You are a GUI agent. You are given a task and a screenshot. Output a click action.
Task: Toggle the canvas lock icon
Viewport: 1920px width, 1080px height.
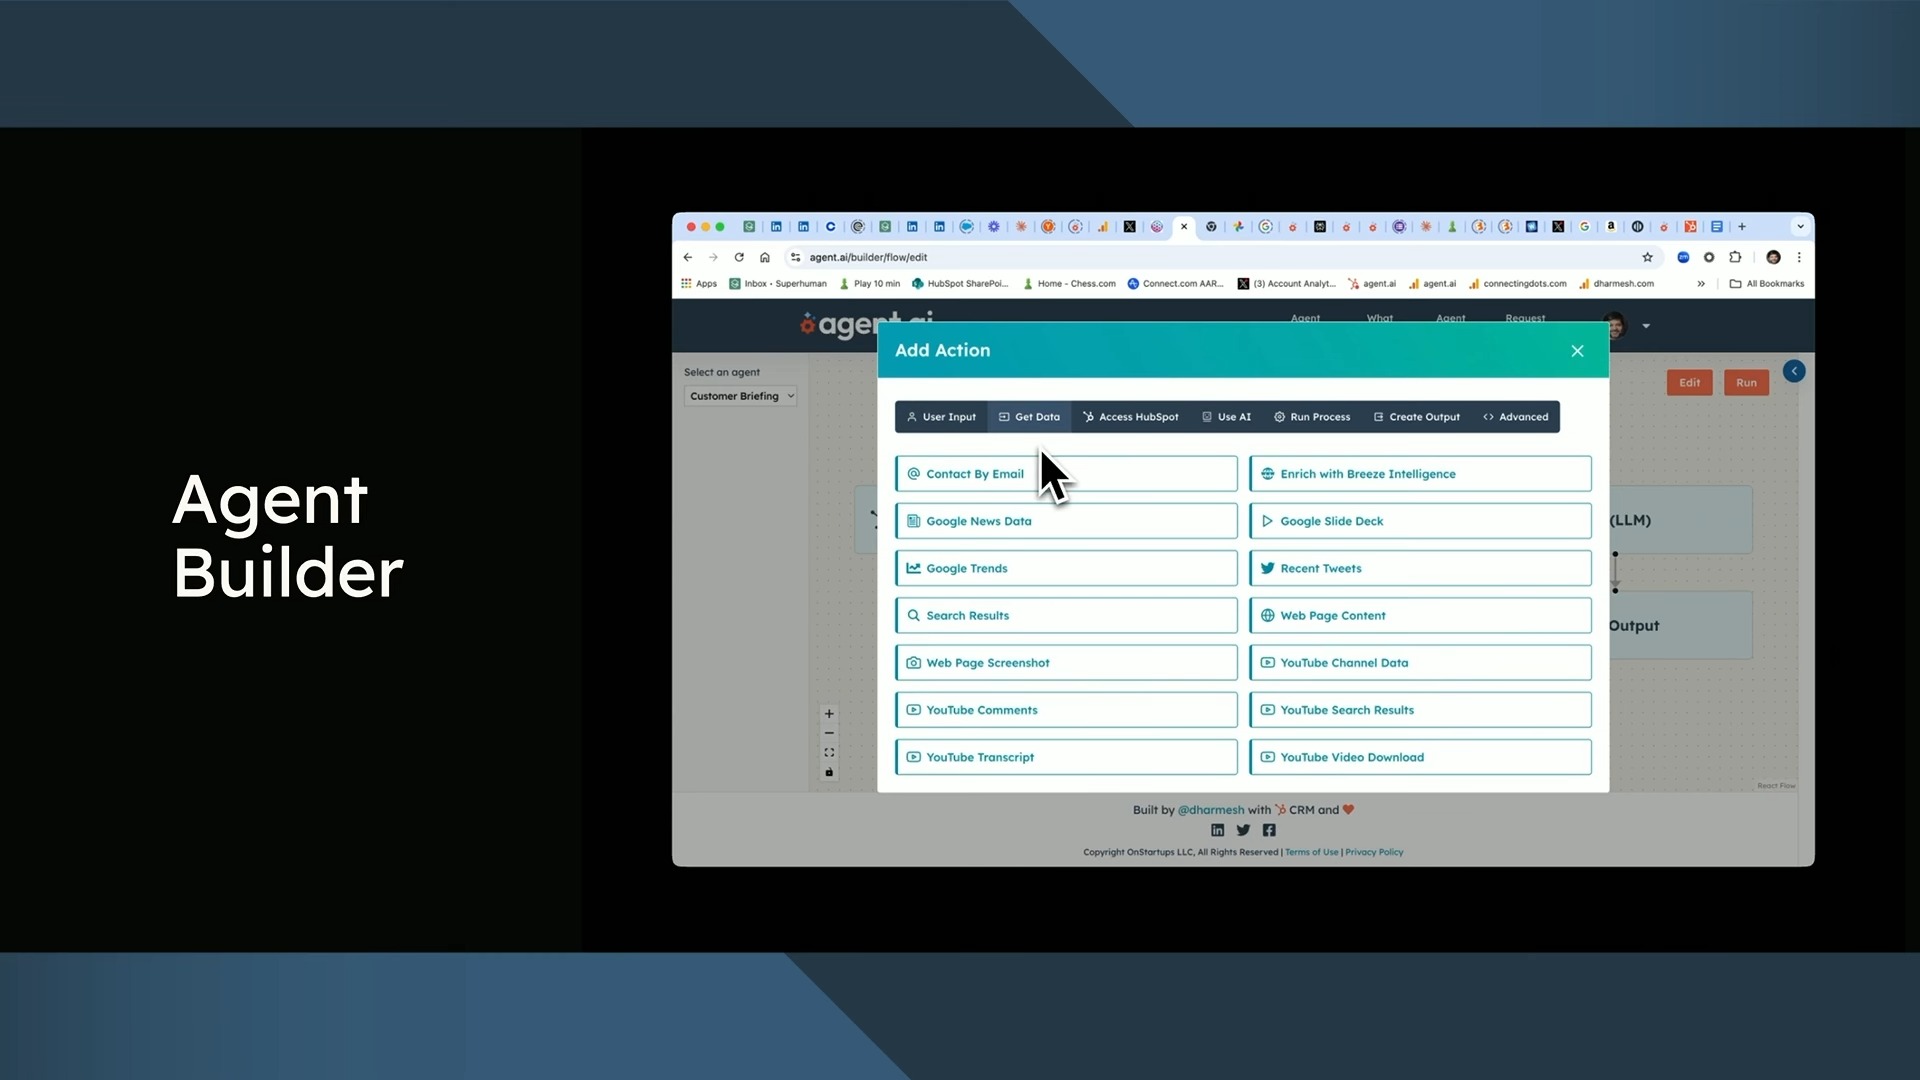click(x=829, y=773)
